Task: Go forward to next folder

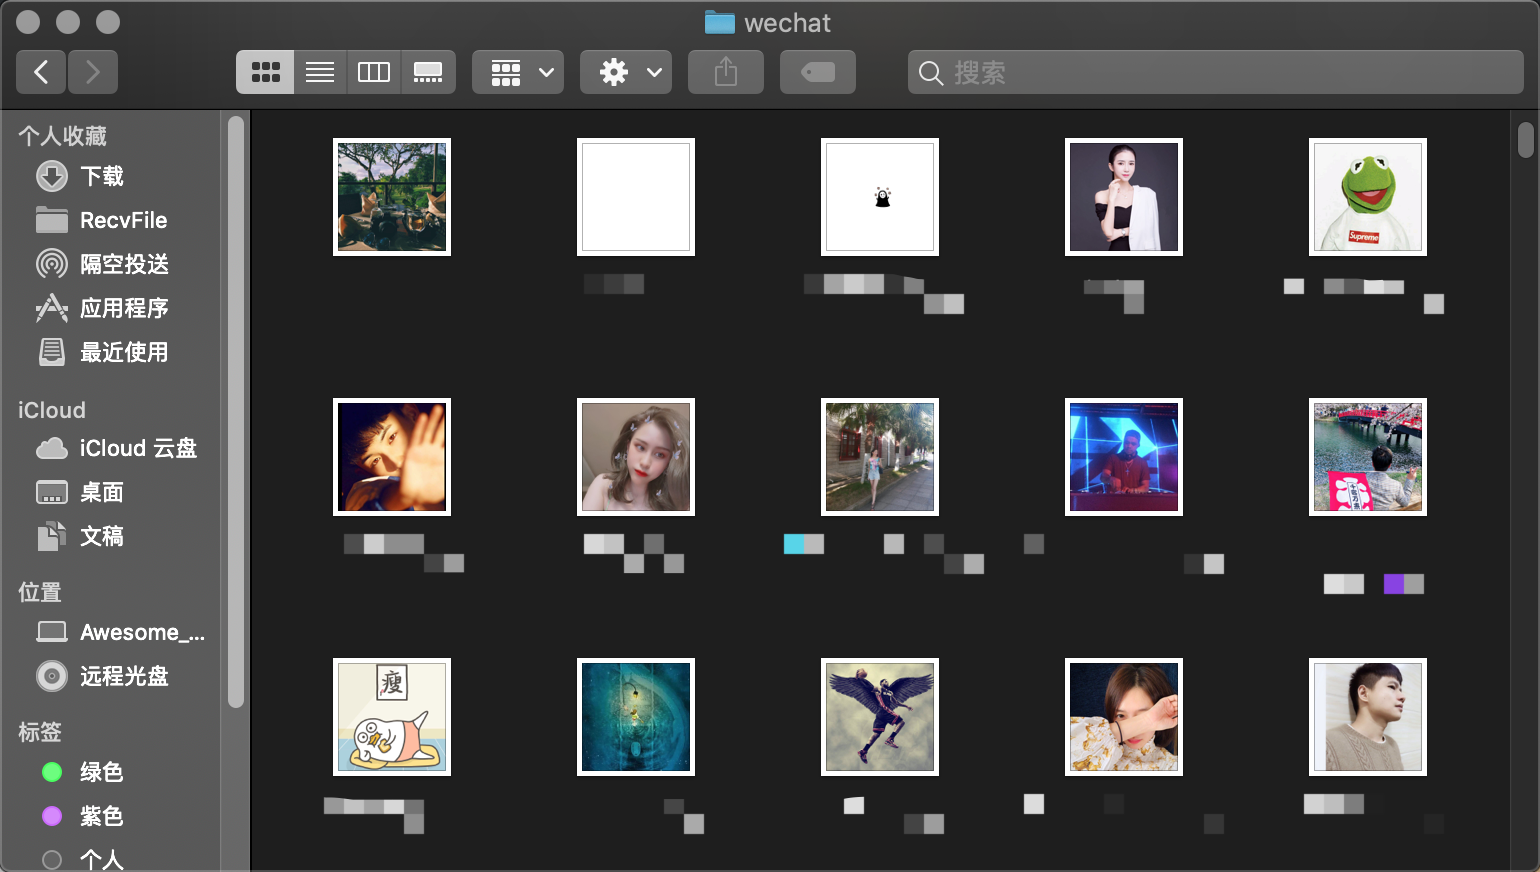Action: [x=93, y=72]
